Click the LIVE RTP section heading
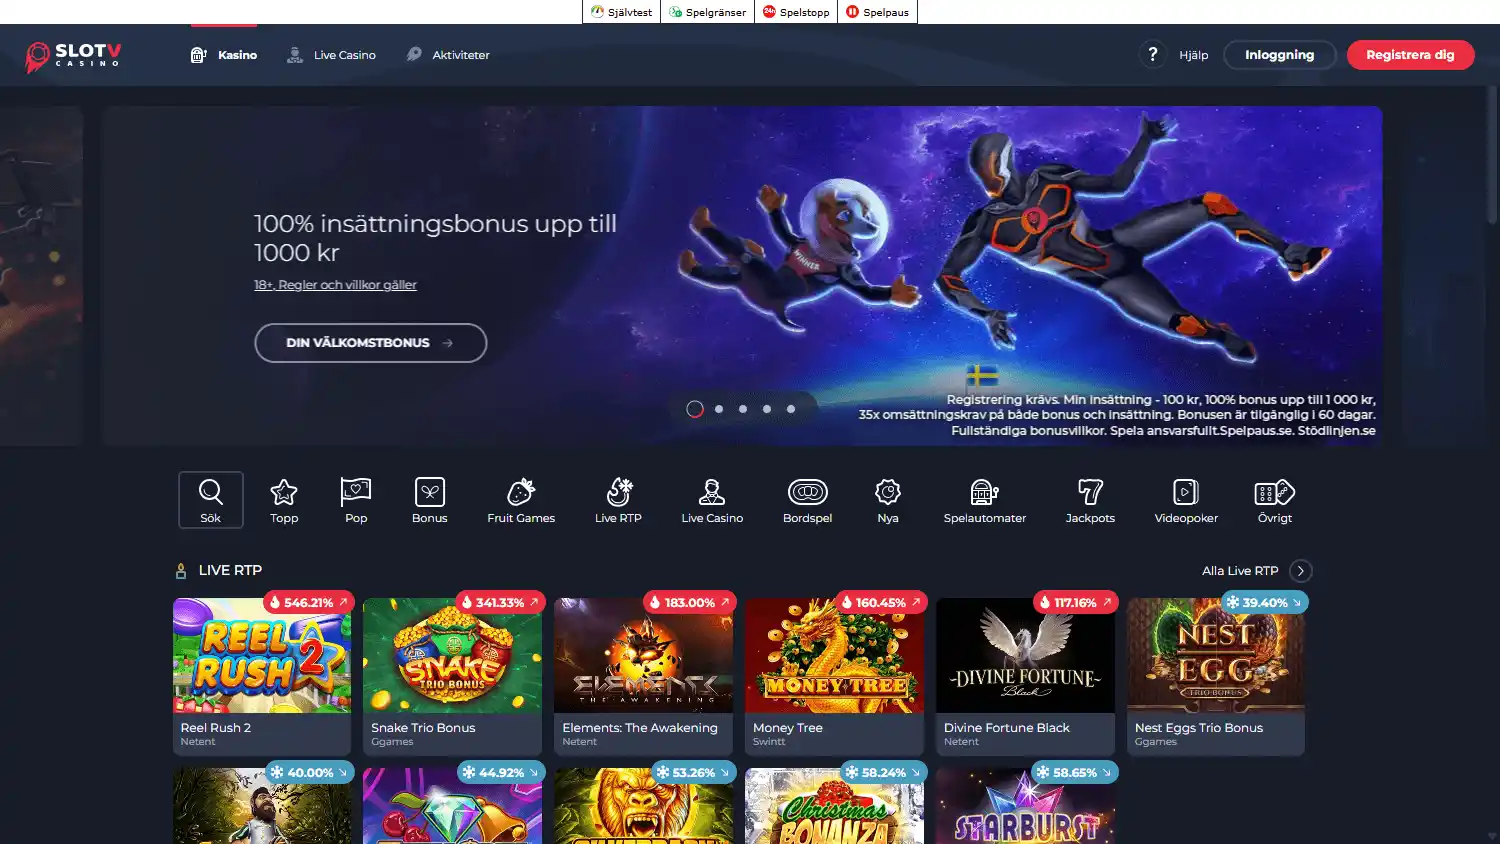The image size is (1500, 844). [x=230, y=570]
